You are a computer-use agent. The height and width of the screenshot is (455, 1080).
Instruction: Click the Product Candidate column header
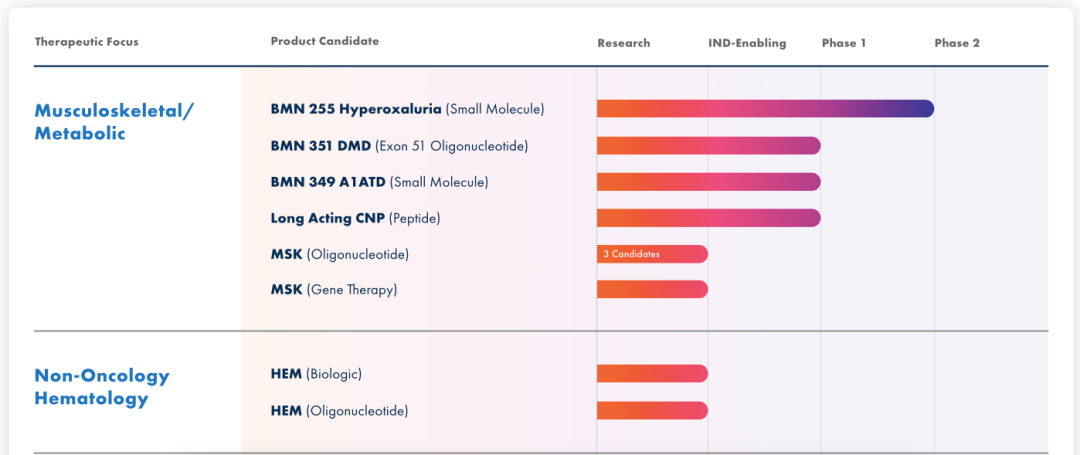pyautogui.click(x=325, y=41)
